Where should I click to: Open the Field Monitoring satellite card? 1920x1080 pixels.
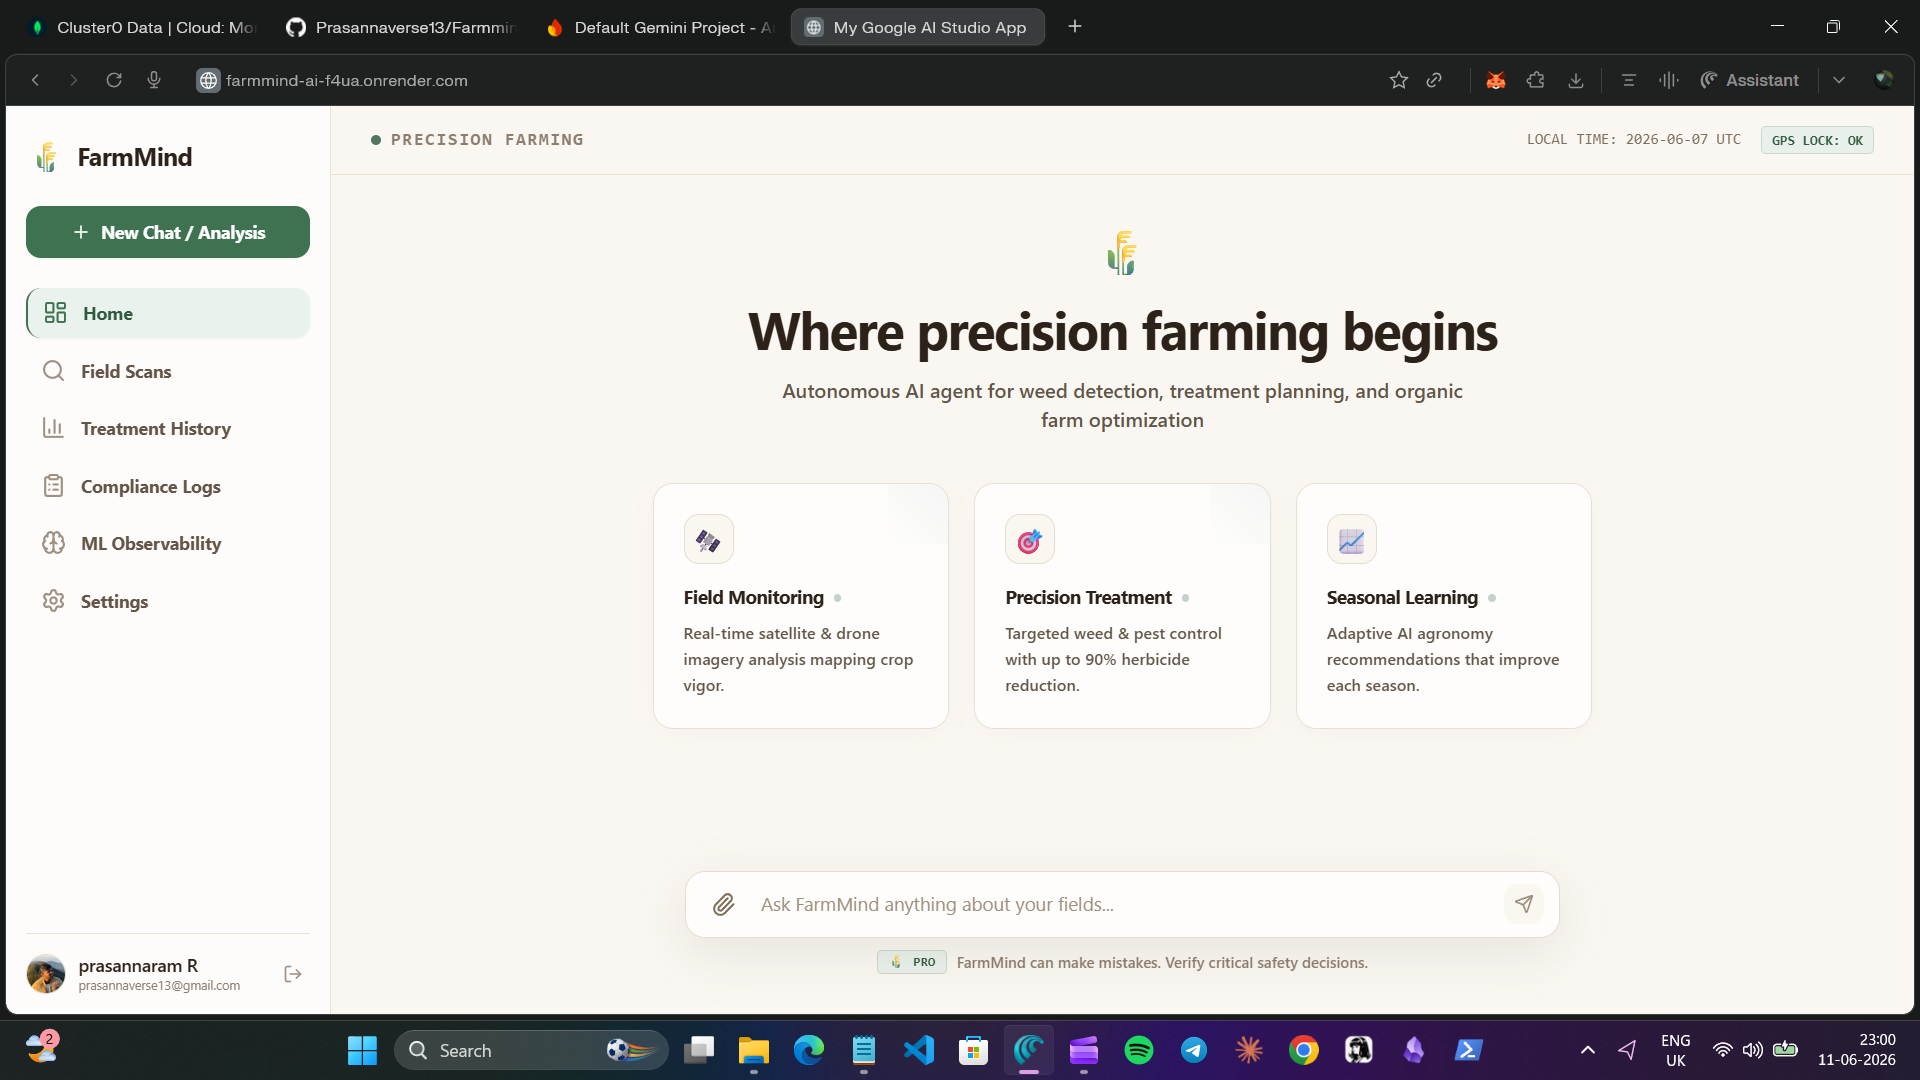point(800,606)
